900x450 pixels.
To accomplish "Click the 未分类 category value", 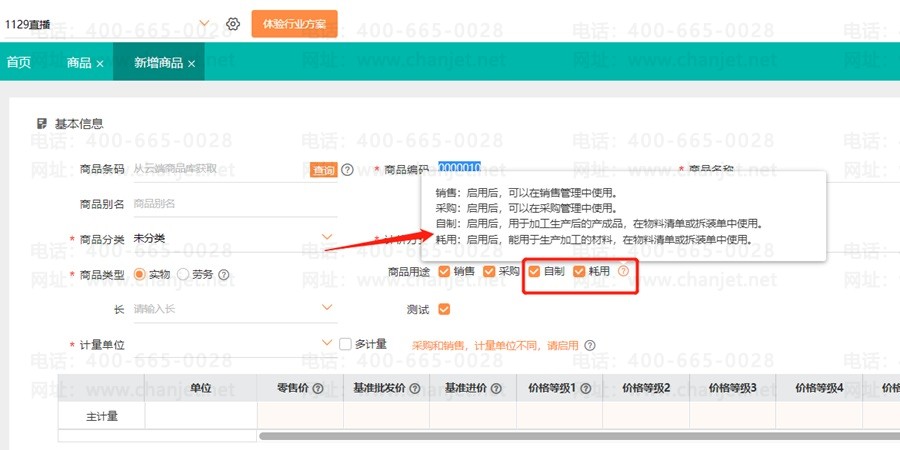I will 149,238.
